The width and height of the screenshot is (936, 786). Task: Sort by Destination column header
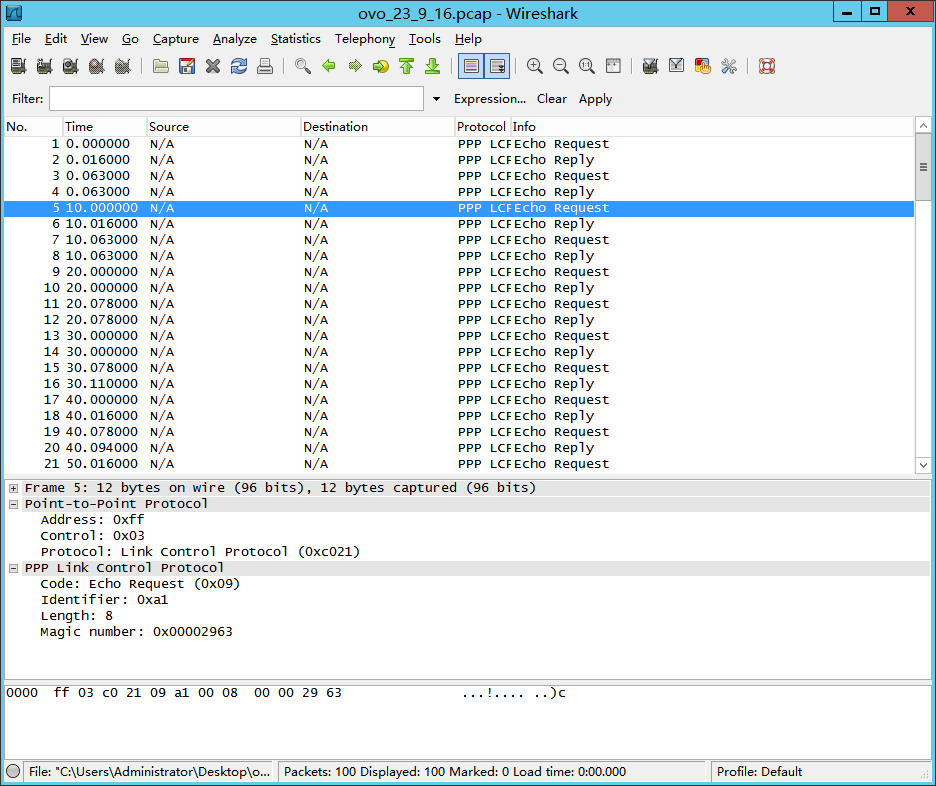377,127
